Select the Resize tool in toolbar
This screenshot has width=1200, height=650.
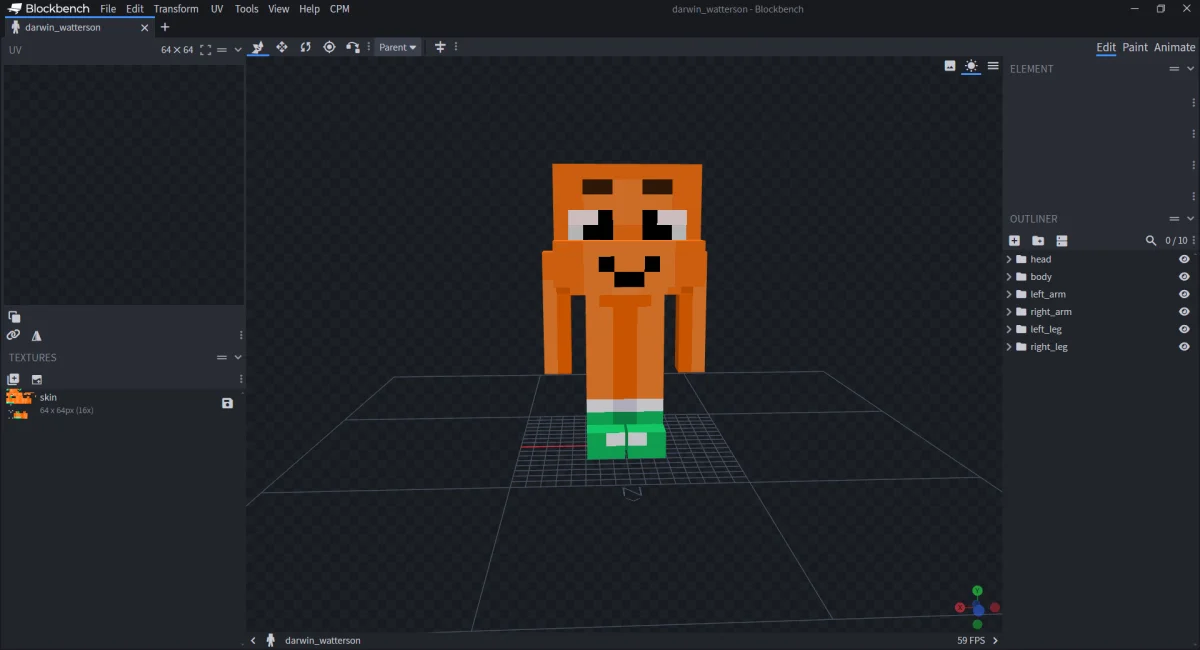[x=282, y=47]
